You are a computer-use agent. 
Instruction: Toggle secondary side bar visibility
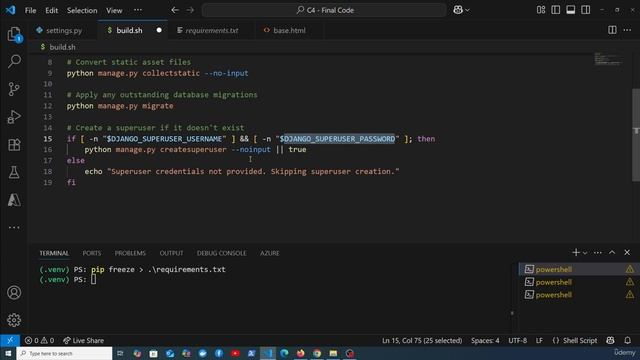point(586,10)
